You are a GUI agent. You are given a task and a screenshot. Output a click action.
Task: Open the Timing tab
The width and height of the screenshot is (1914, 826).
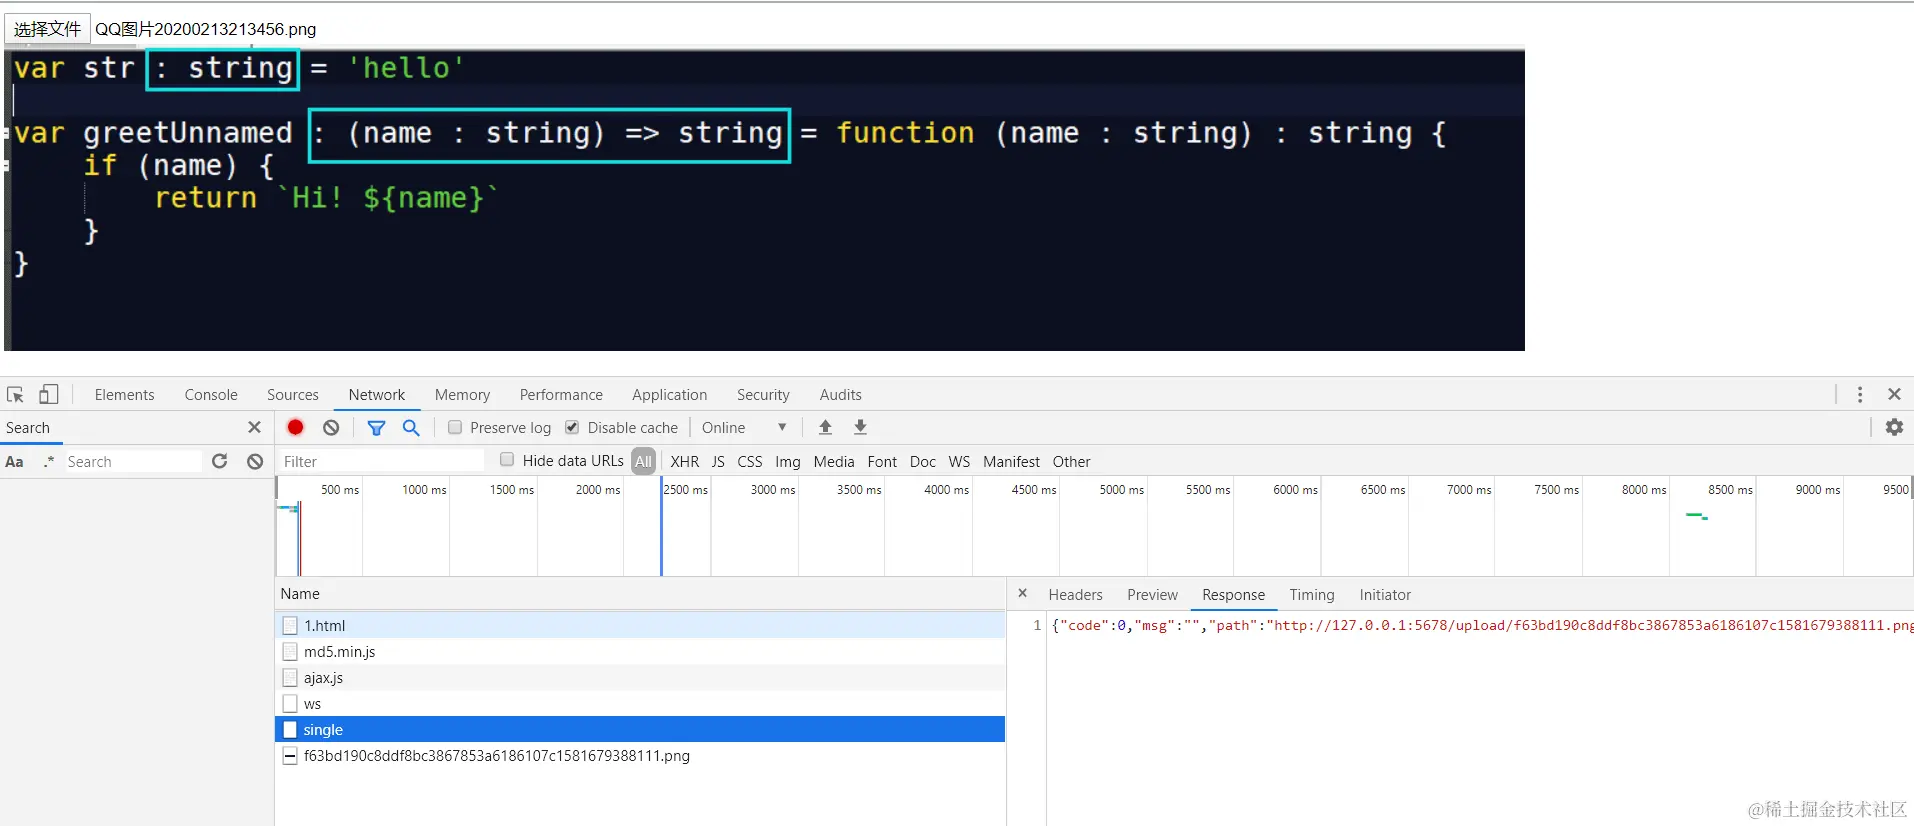(x=1312, y=594)
